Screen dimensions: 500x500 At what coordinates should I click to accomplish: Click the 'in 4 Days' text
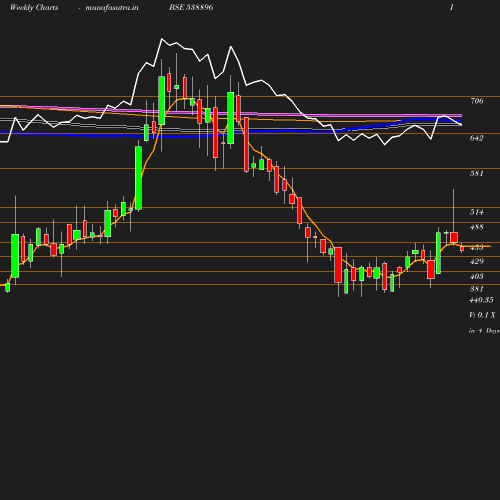(484, 331)
